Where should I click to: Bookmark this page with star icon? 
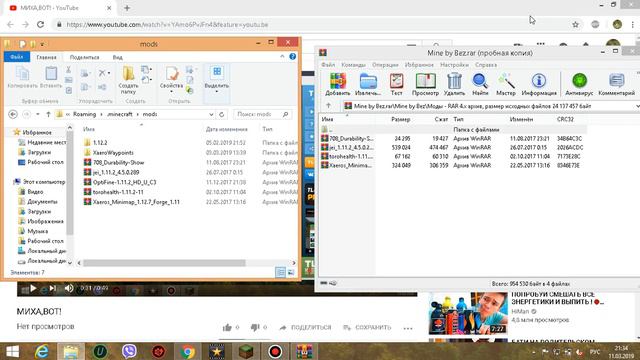[576, 24]
